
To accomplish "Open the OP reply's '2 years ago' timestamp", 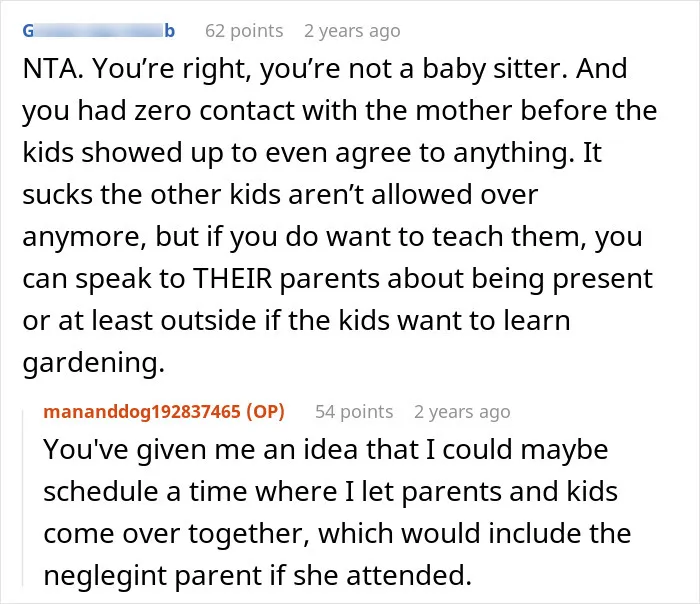I will click(x=462, y=412).
